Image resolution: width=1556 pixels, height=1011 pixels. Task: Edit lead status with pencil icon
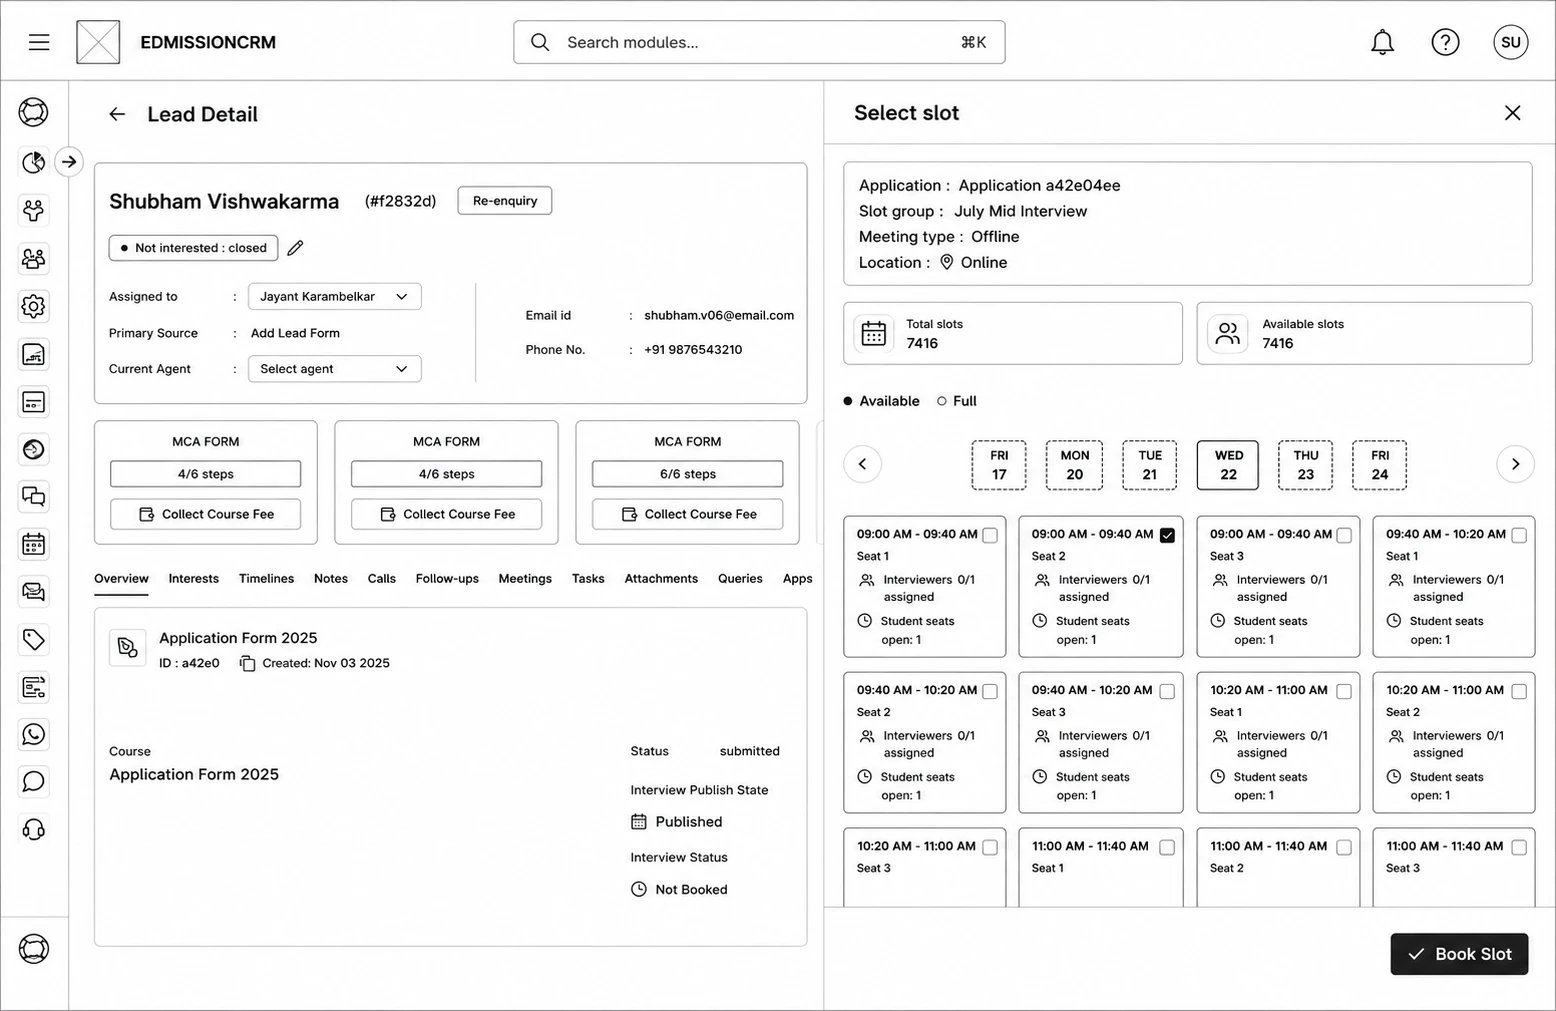[x=295, y=248]
